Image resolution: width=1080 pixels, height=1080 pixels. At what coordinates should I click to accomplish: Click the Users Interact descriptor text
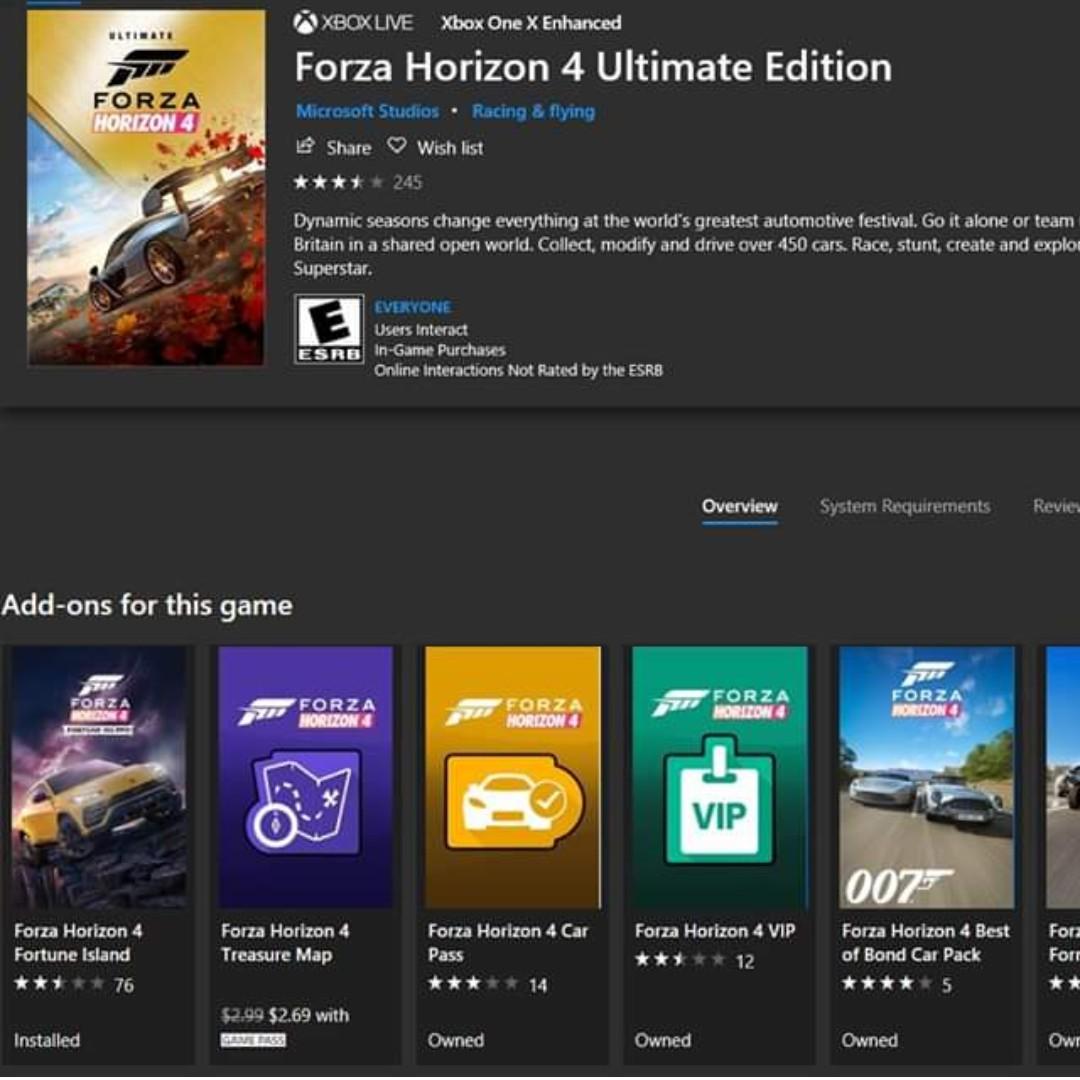click(x=421, y=330)
